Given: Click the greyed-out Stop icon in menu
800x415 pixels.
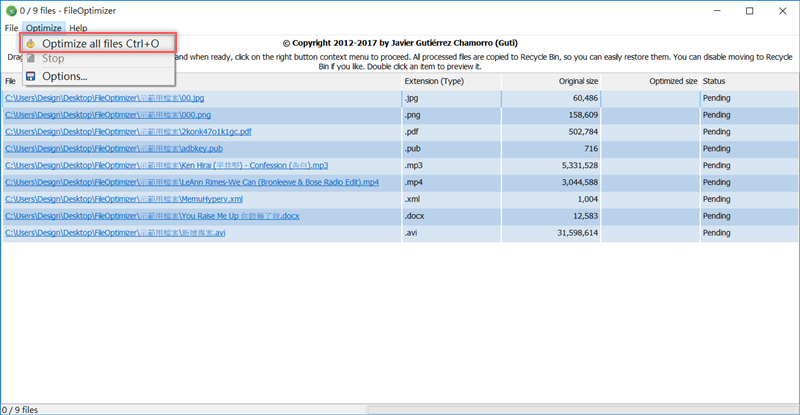Looking at the screenshot, I should pyautogui.click(x=31, y=59).
